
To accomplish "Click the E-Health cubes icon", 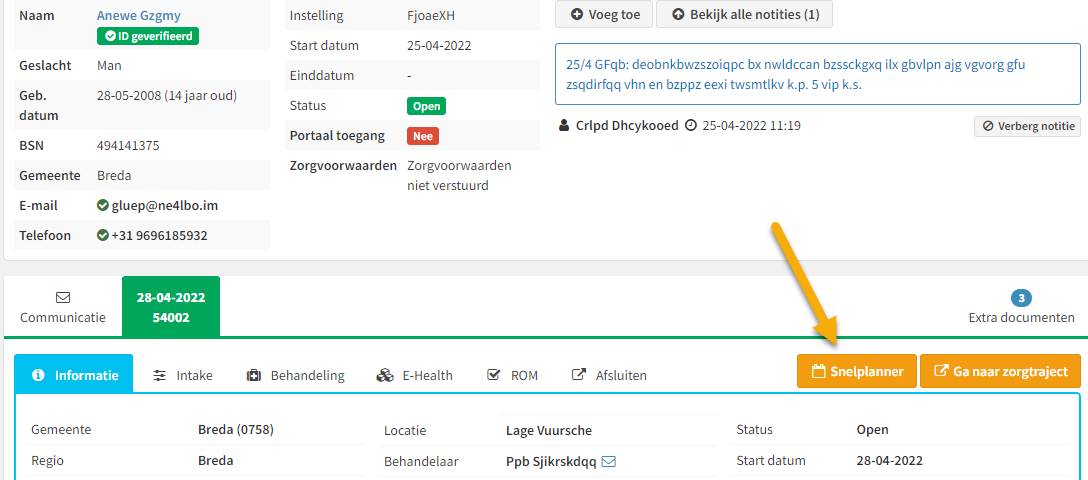I will pos(384,375).
